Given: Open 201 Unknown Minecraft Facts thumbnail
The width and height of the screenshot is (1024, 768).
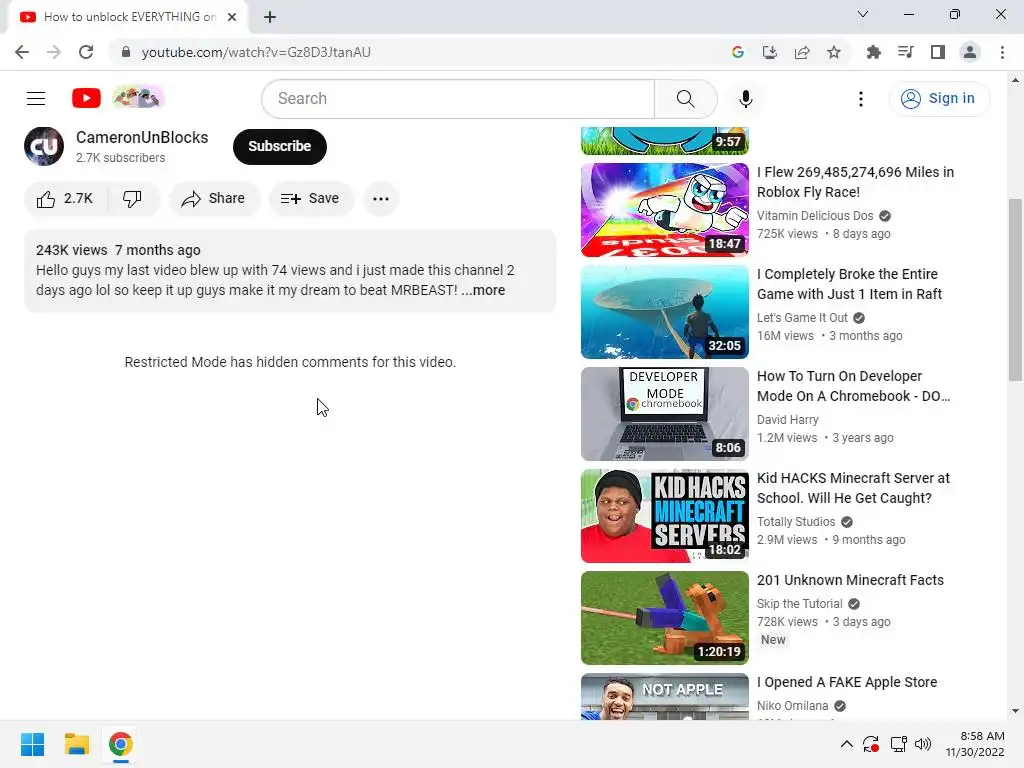Looking at the screenshot, I should 665,617.
